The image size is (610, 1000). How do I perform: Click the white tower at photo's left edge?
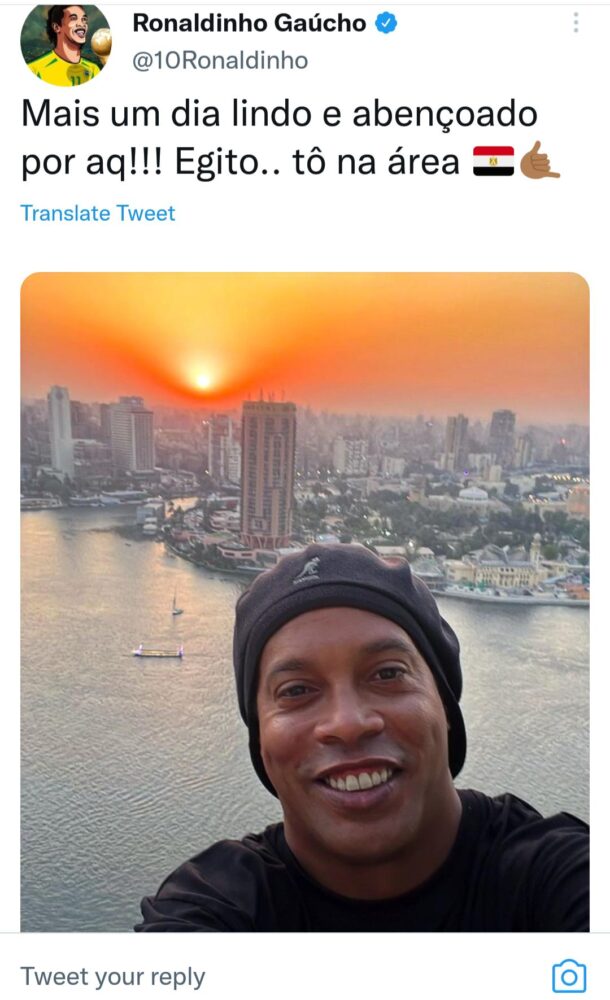(x=61, y=430)
